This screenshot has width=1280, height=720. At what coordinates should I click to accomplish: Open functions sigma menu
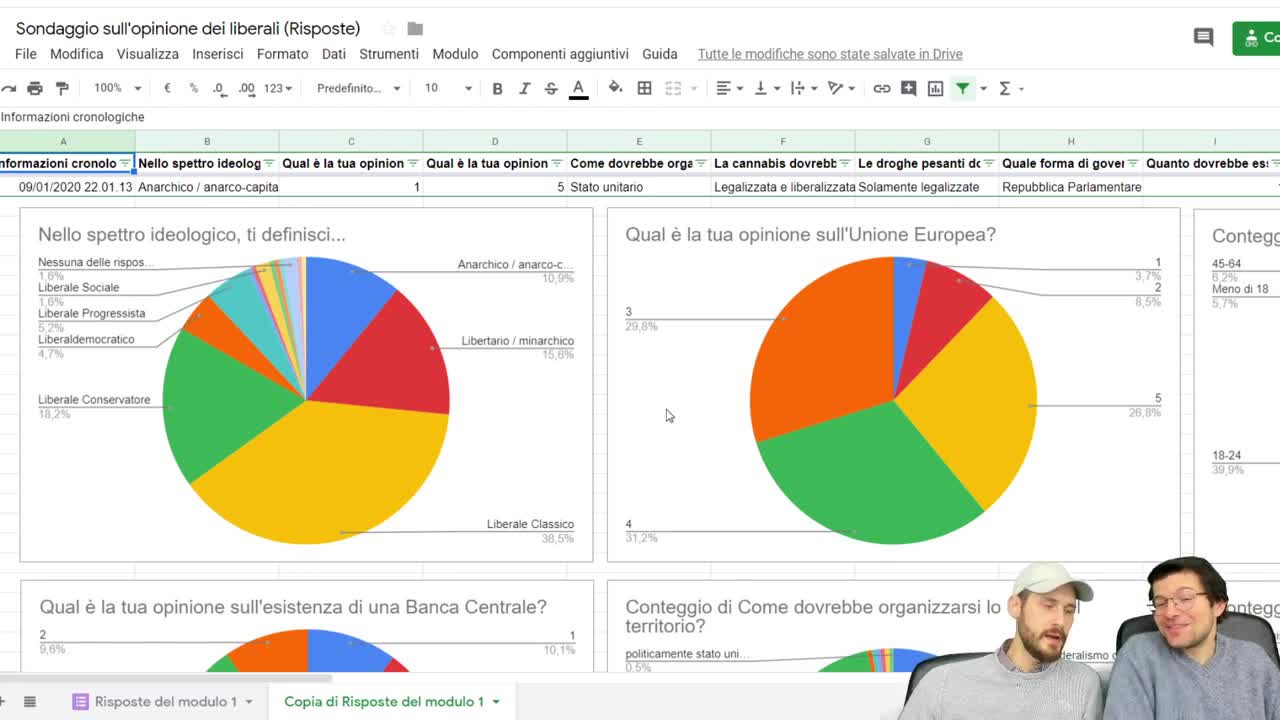[1011, 88]
